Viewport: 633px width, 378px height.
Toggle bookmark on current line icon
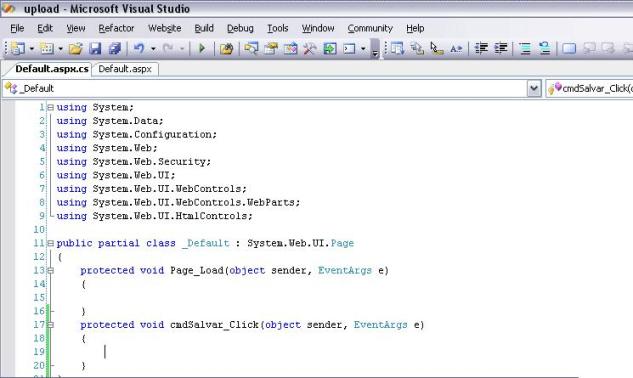coord(569,49)
